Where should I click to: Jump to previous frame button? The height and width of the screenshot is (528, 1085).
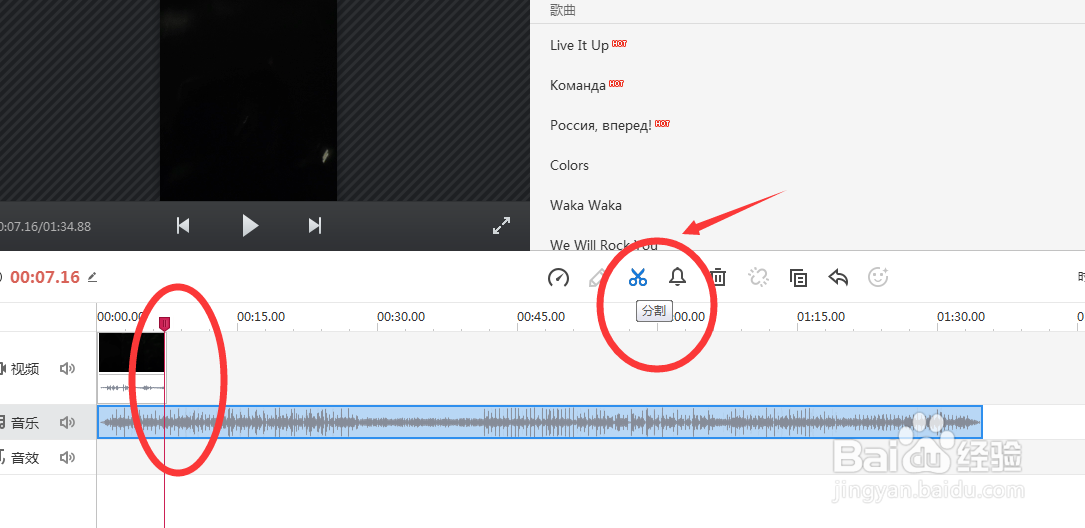pos(183,226)
